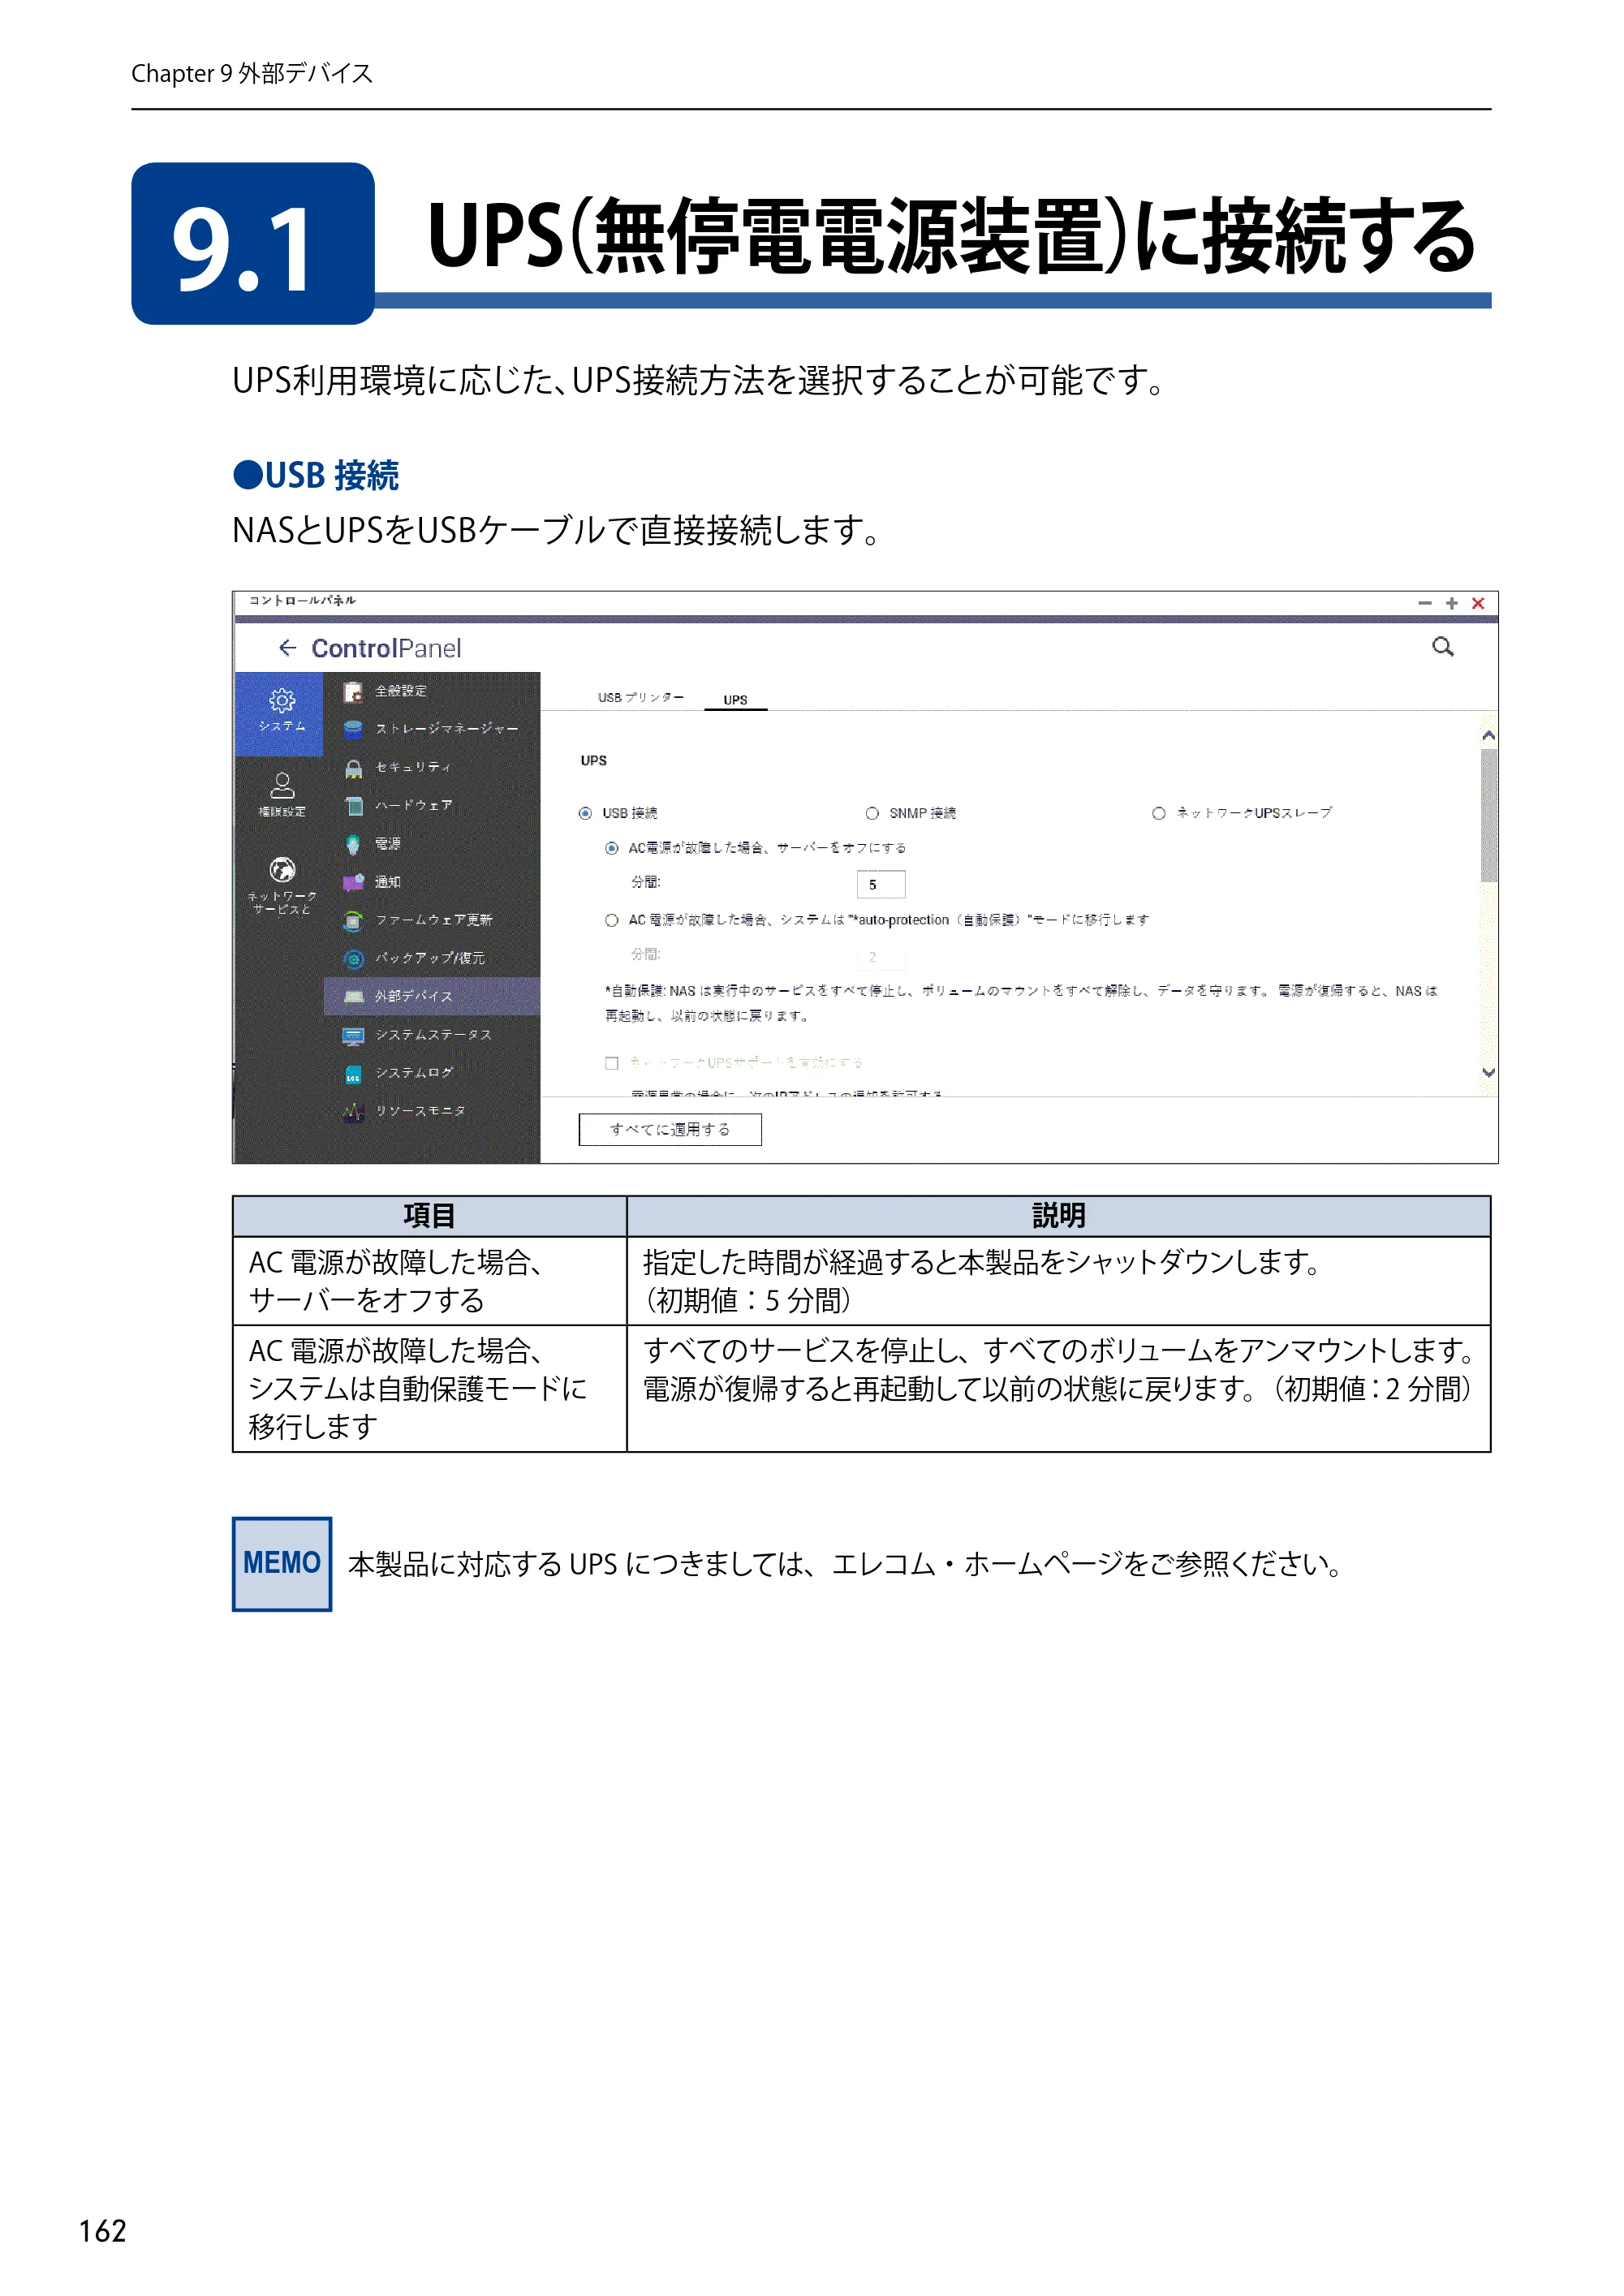The height and width of the screenshot is (2296, 1624).
Task: Switch to the USB プリンター tab
Action: tap(641, 697)
